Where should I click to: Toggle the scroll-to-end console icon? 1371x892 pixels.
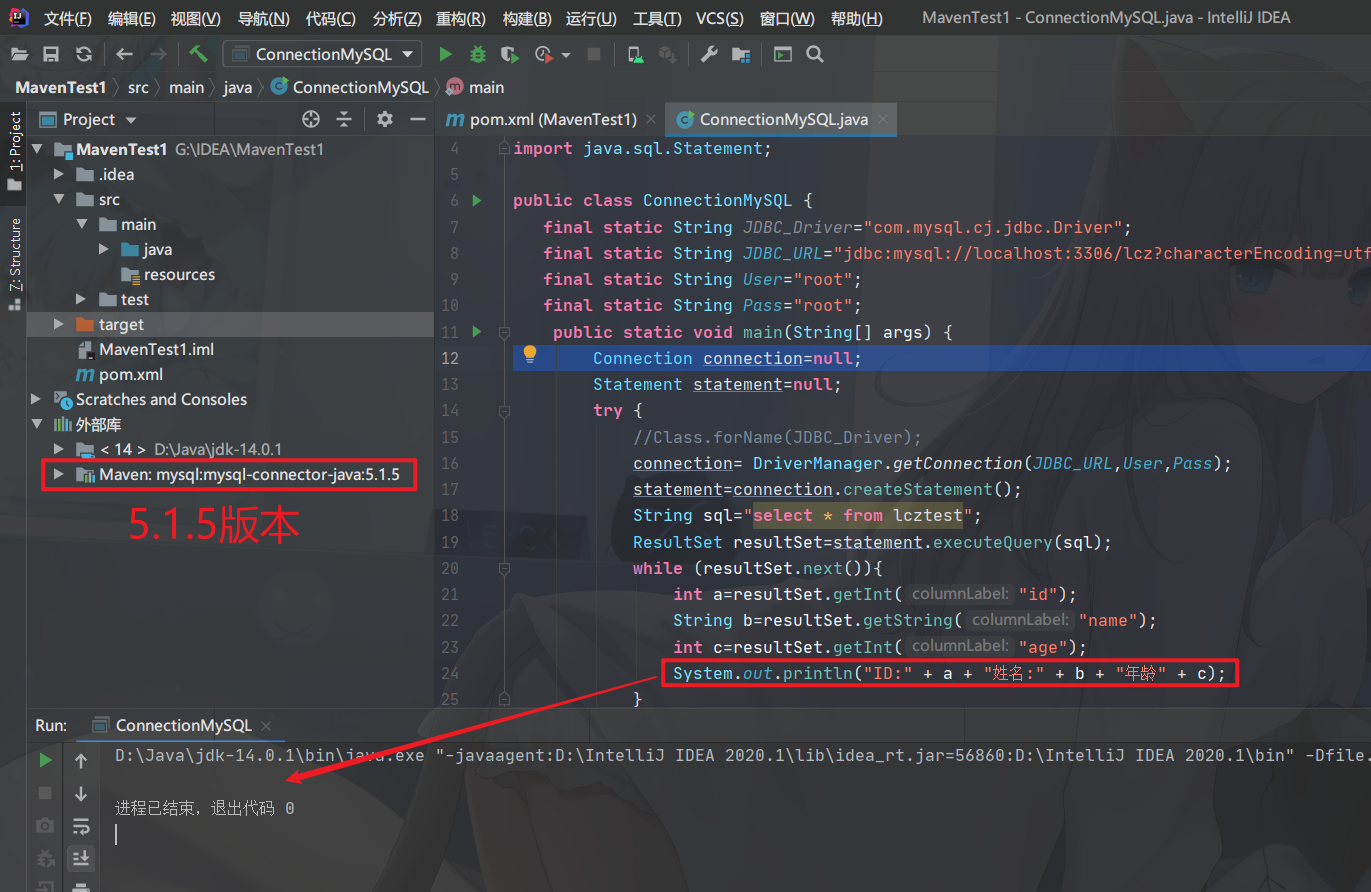tap(81, 858)
